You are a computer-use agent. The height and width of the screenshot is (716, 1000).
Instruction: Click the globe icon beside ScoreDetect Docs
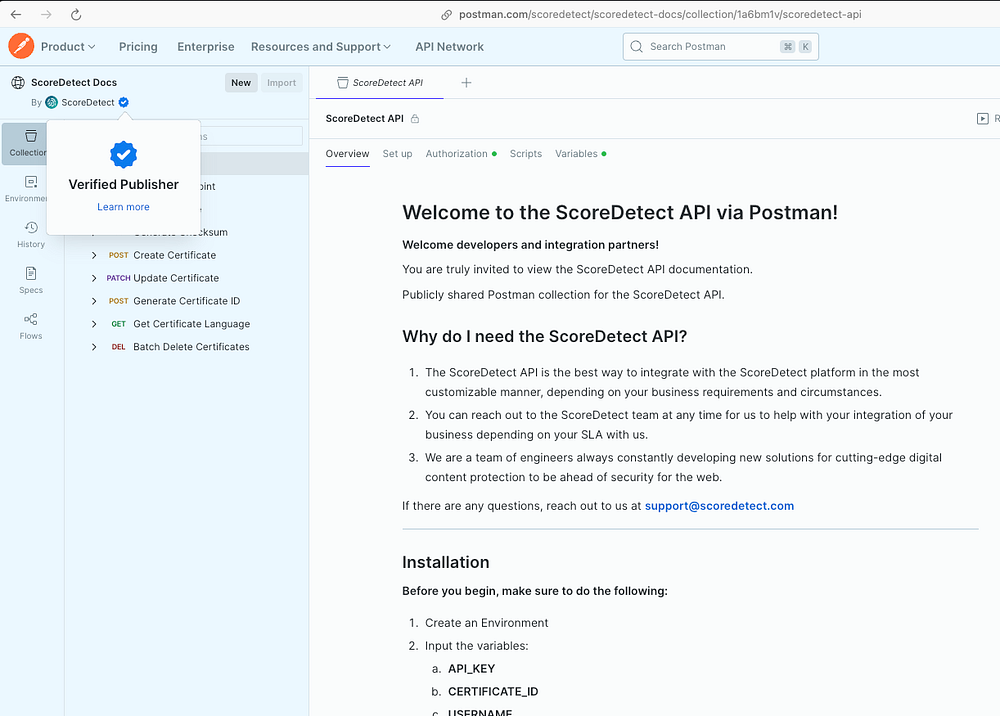point(18,82)
